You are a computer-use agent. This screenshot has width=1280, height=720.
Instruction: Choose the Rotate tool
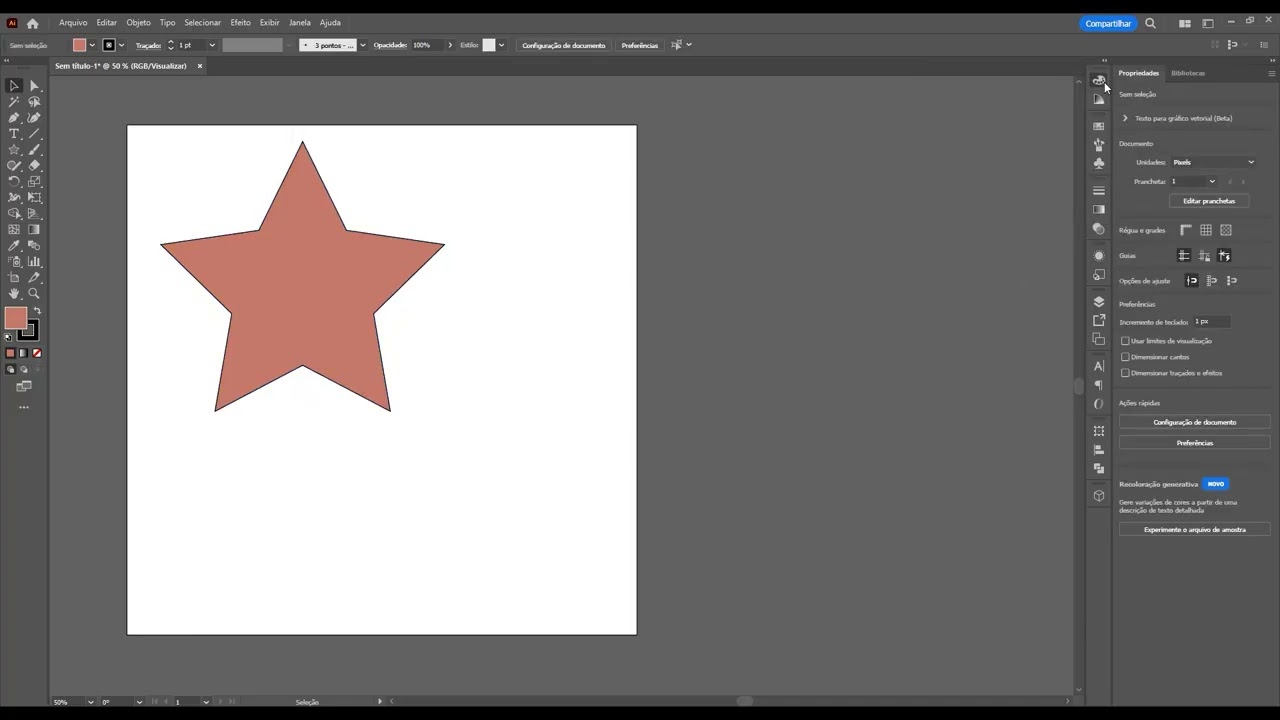[x=14, y=182]
